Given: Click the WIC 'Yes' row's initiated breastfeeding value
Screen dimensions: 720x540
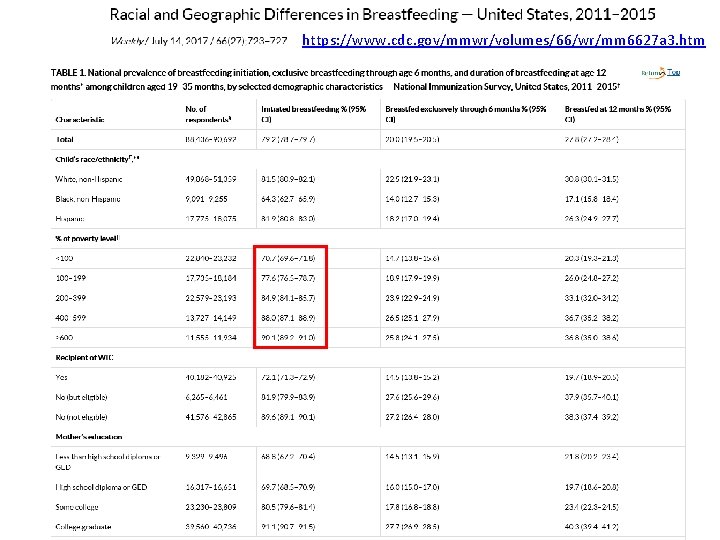Looking at the screenshot, I should point(288,377).
